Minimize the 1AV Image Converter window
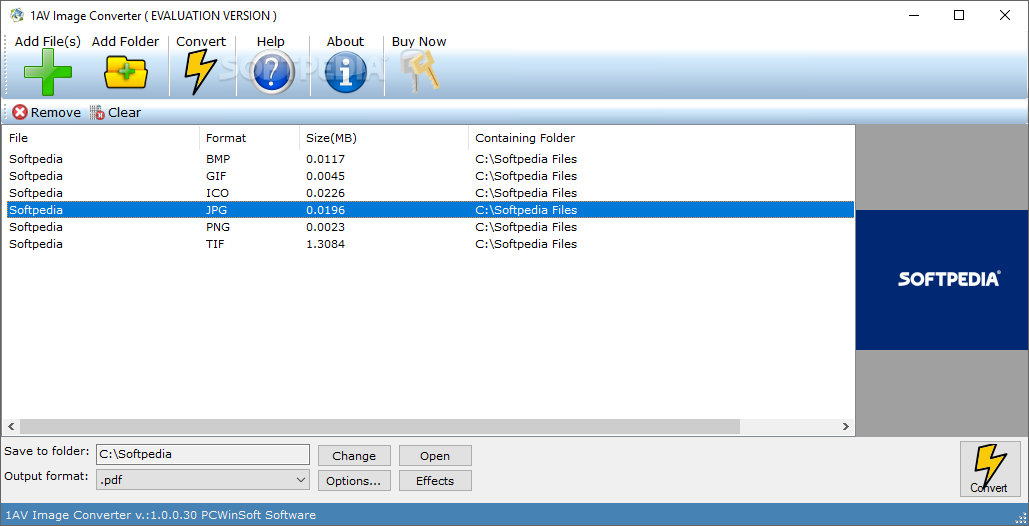This screenshot has width=1029, height=526. [x=913, y=16]
